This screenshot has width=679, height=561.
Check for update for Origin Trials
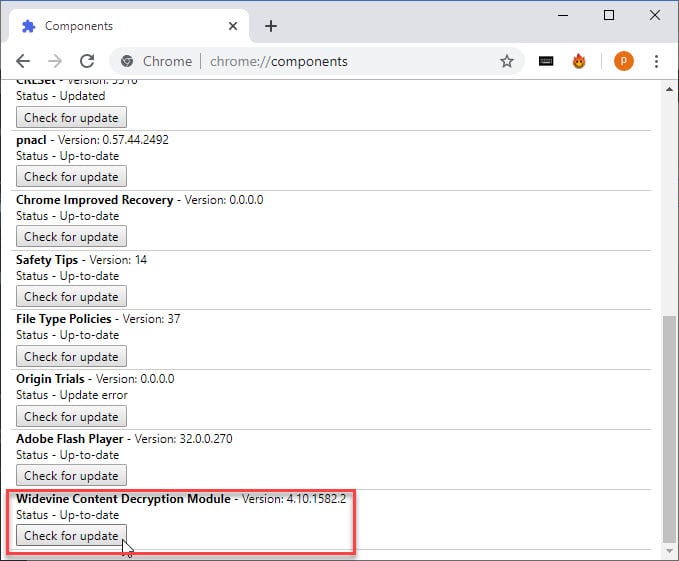[71, 416]
